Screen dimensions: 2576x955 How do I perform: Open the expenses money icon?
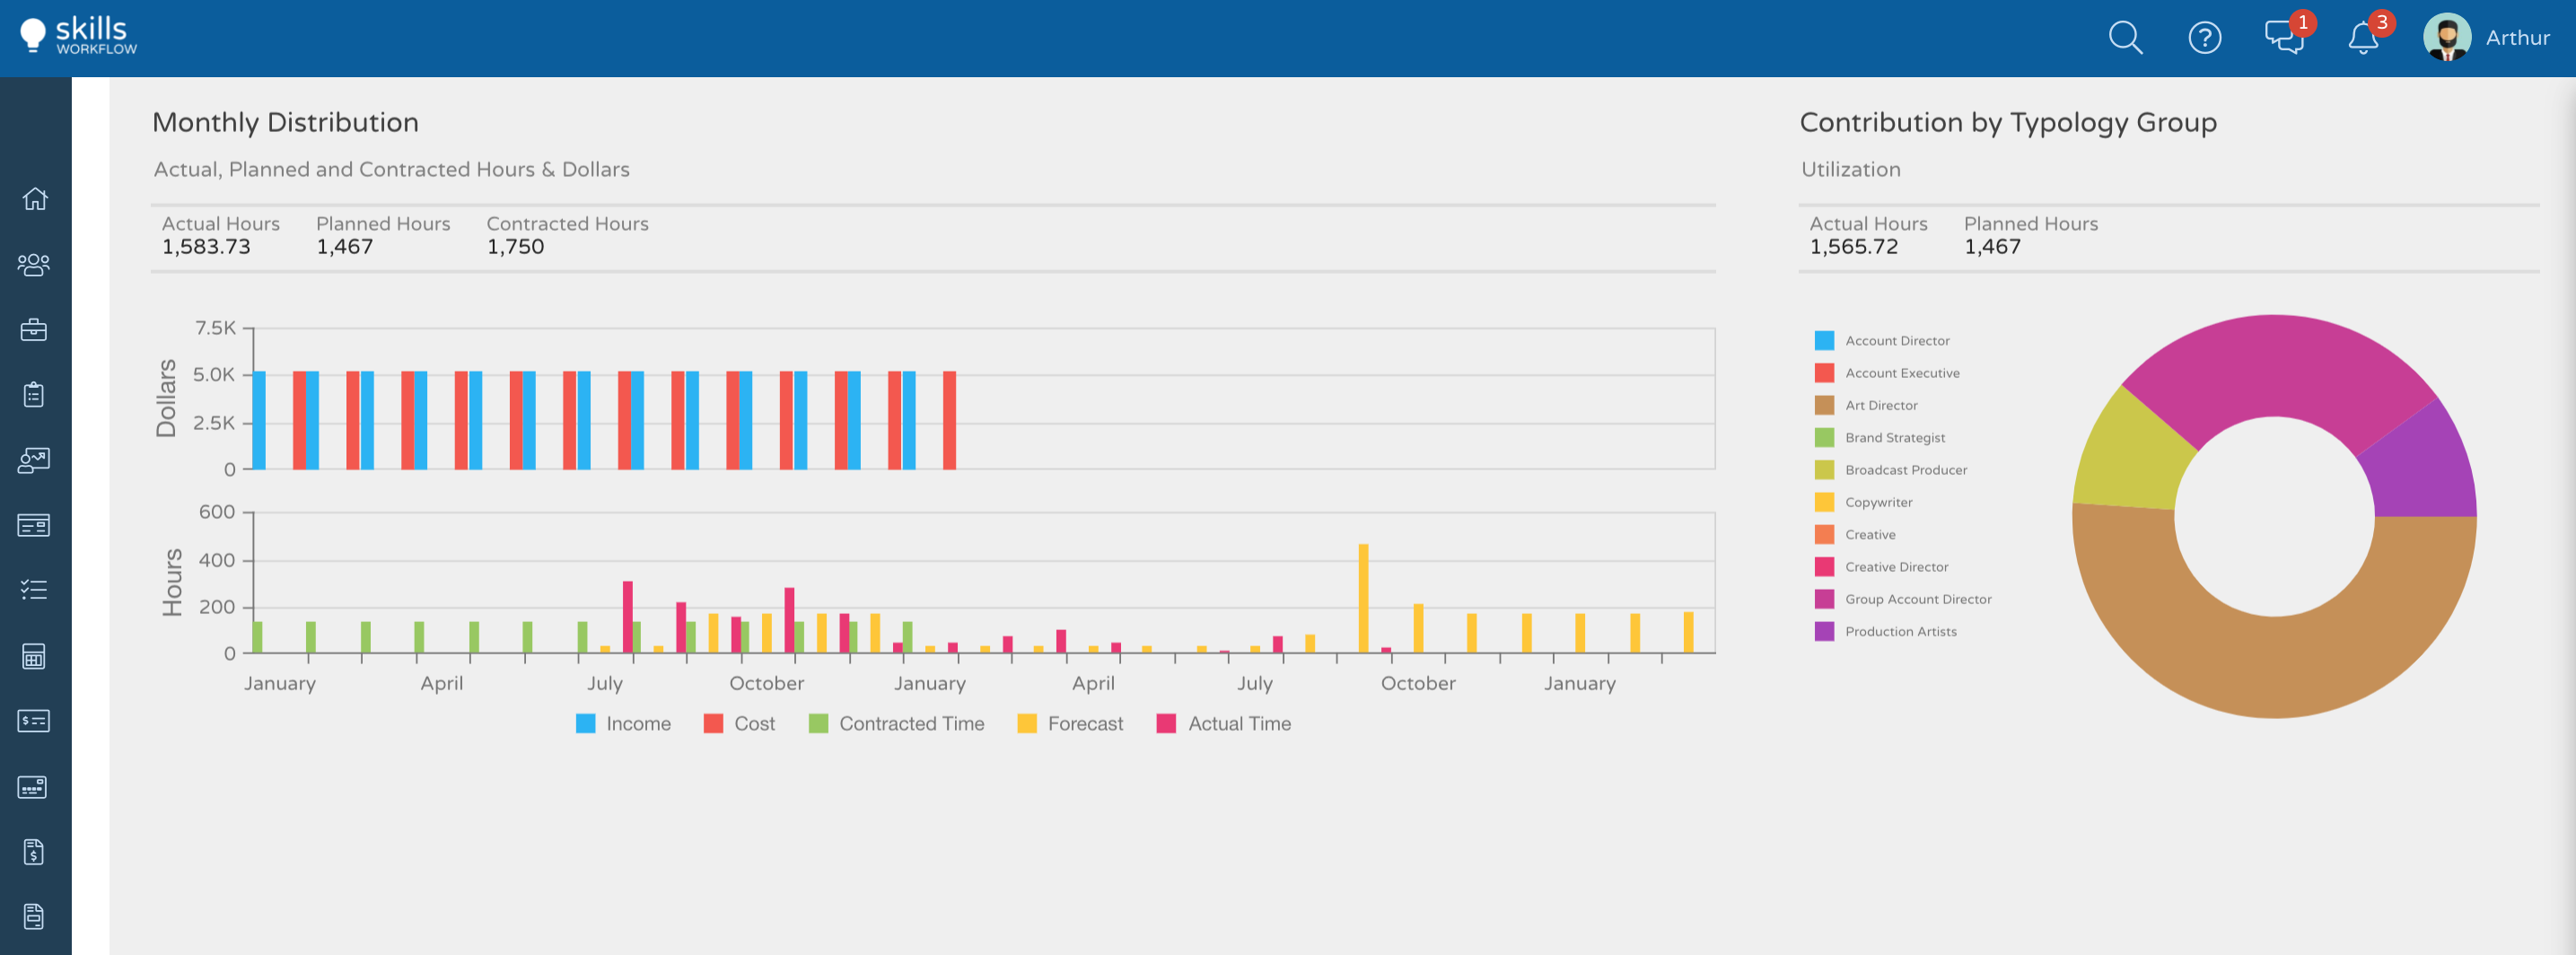pyautogui.click(x=35, y=722)
